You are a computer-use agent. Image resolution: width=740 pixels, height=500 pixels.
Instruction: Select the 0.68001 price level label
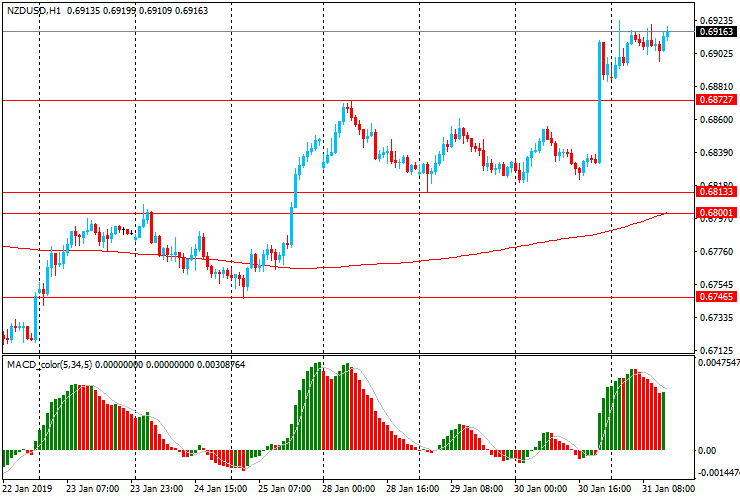click(716, 212)
